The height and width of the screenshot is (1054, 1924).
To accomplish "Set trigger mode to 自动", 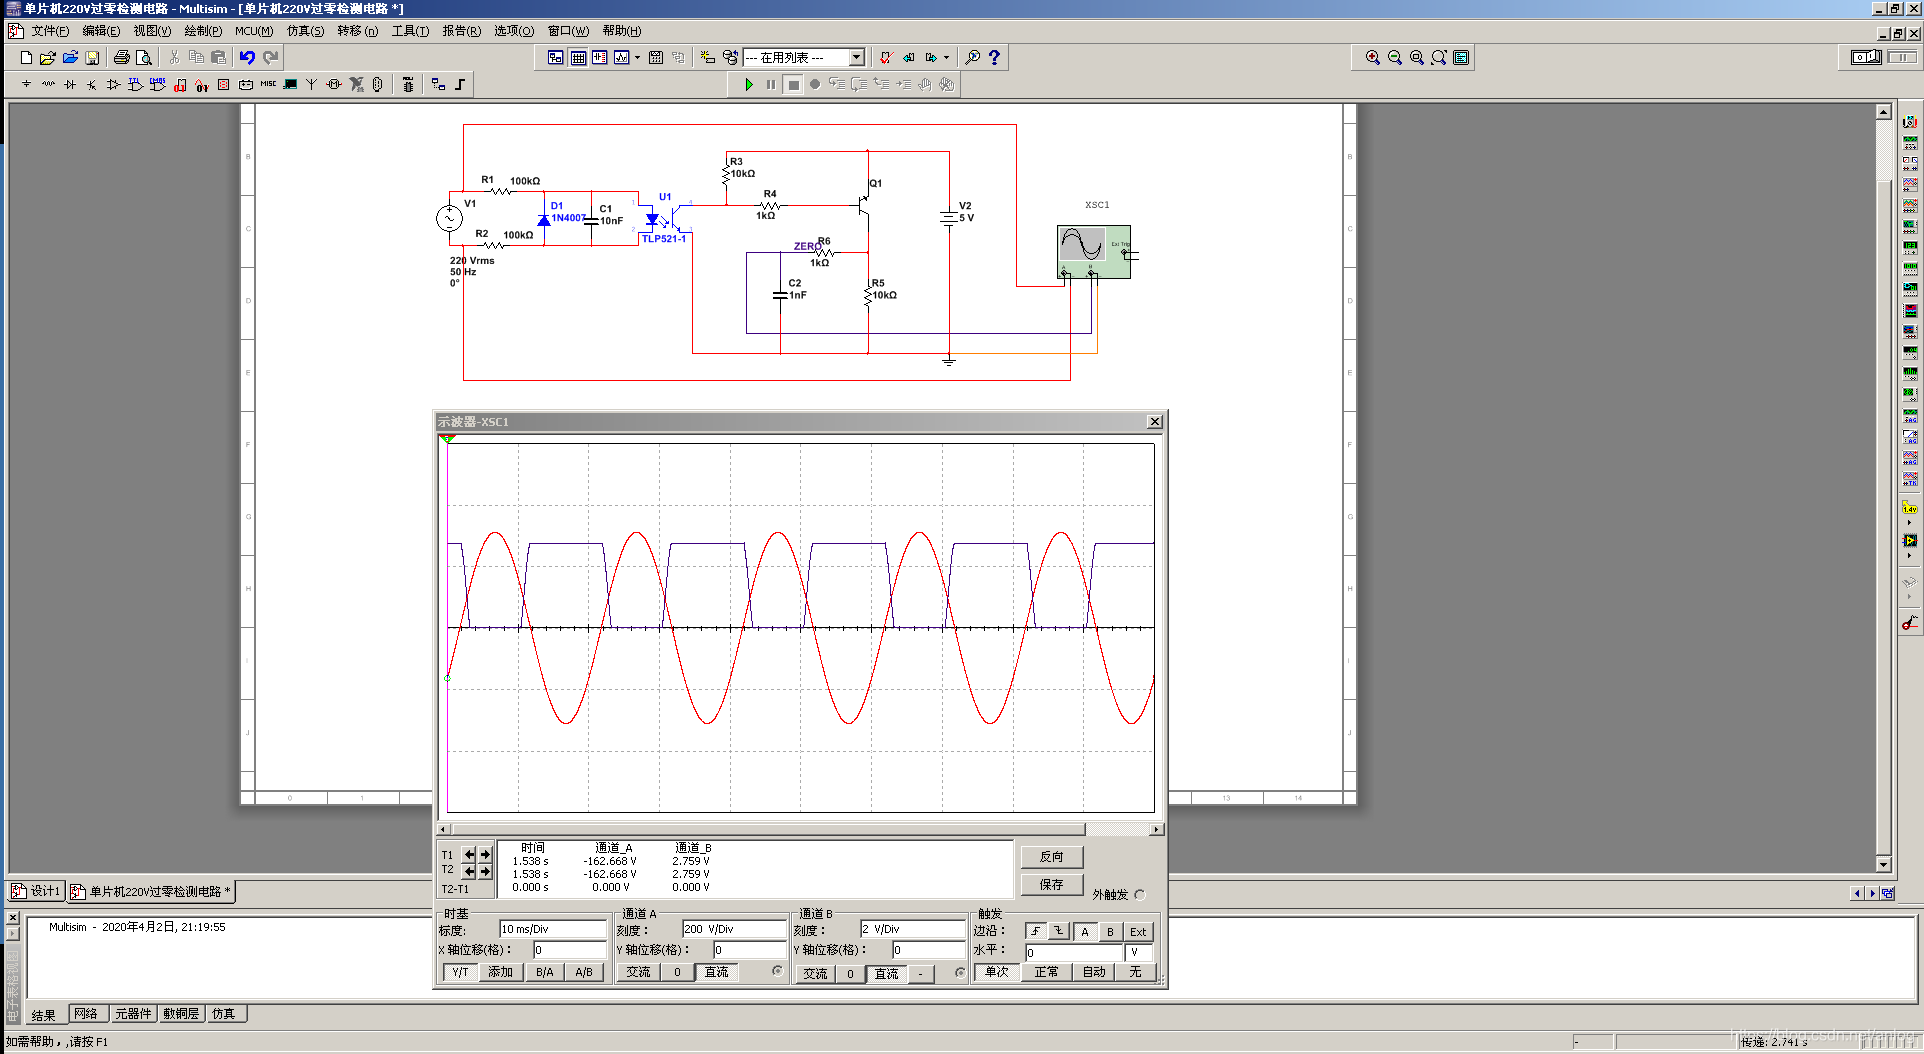I will (1094, 972).
